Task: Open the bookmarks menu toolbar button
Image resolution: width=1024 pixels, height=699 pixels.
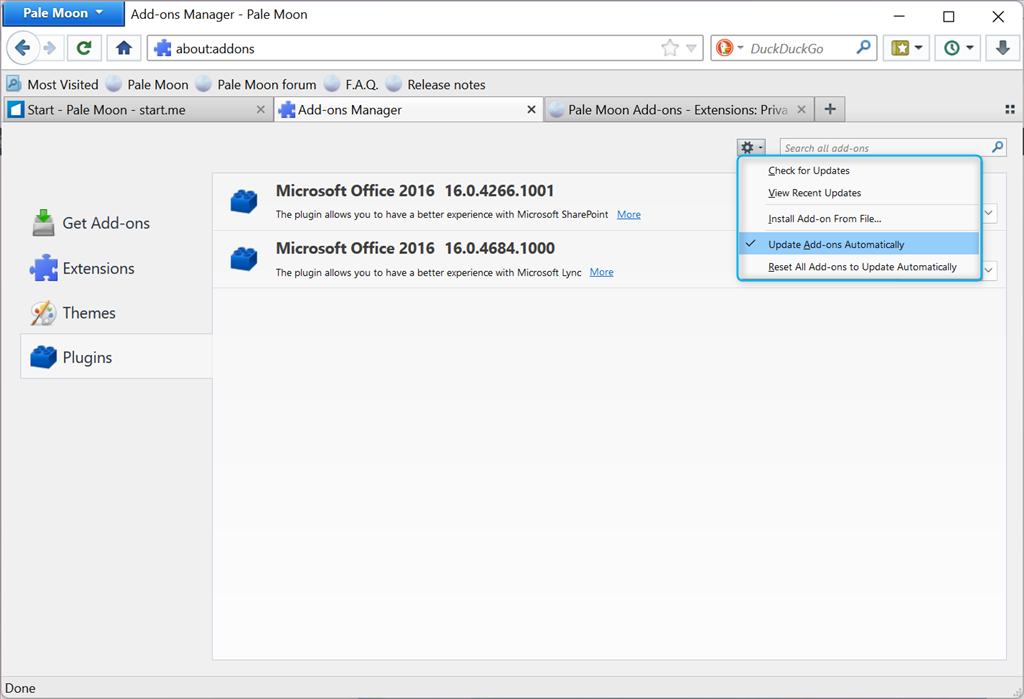Action: tap(906, 48)
